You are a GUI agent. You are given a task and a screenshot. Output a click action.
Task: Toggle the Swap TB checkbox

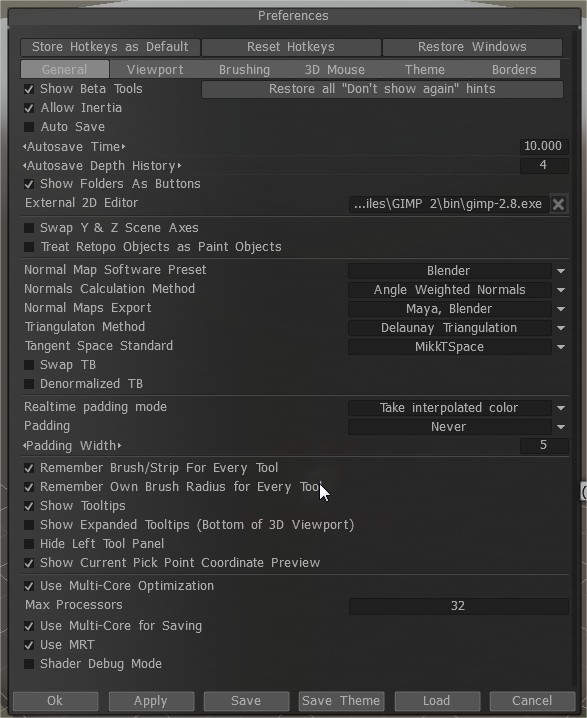(x=29, y=365)
